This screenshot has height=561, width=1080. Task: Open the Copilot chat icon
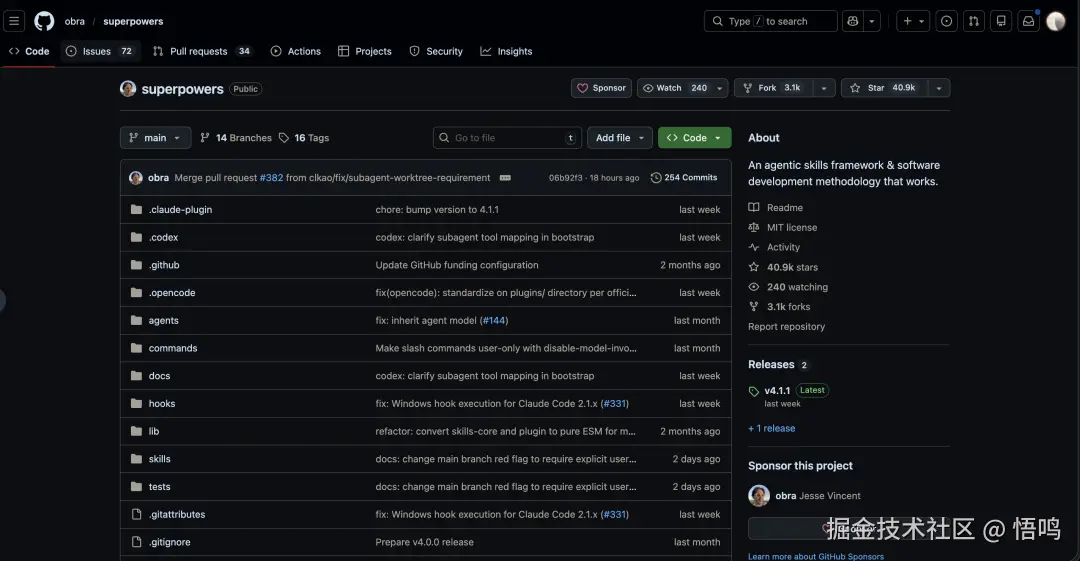pos(852,21)
